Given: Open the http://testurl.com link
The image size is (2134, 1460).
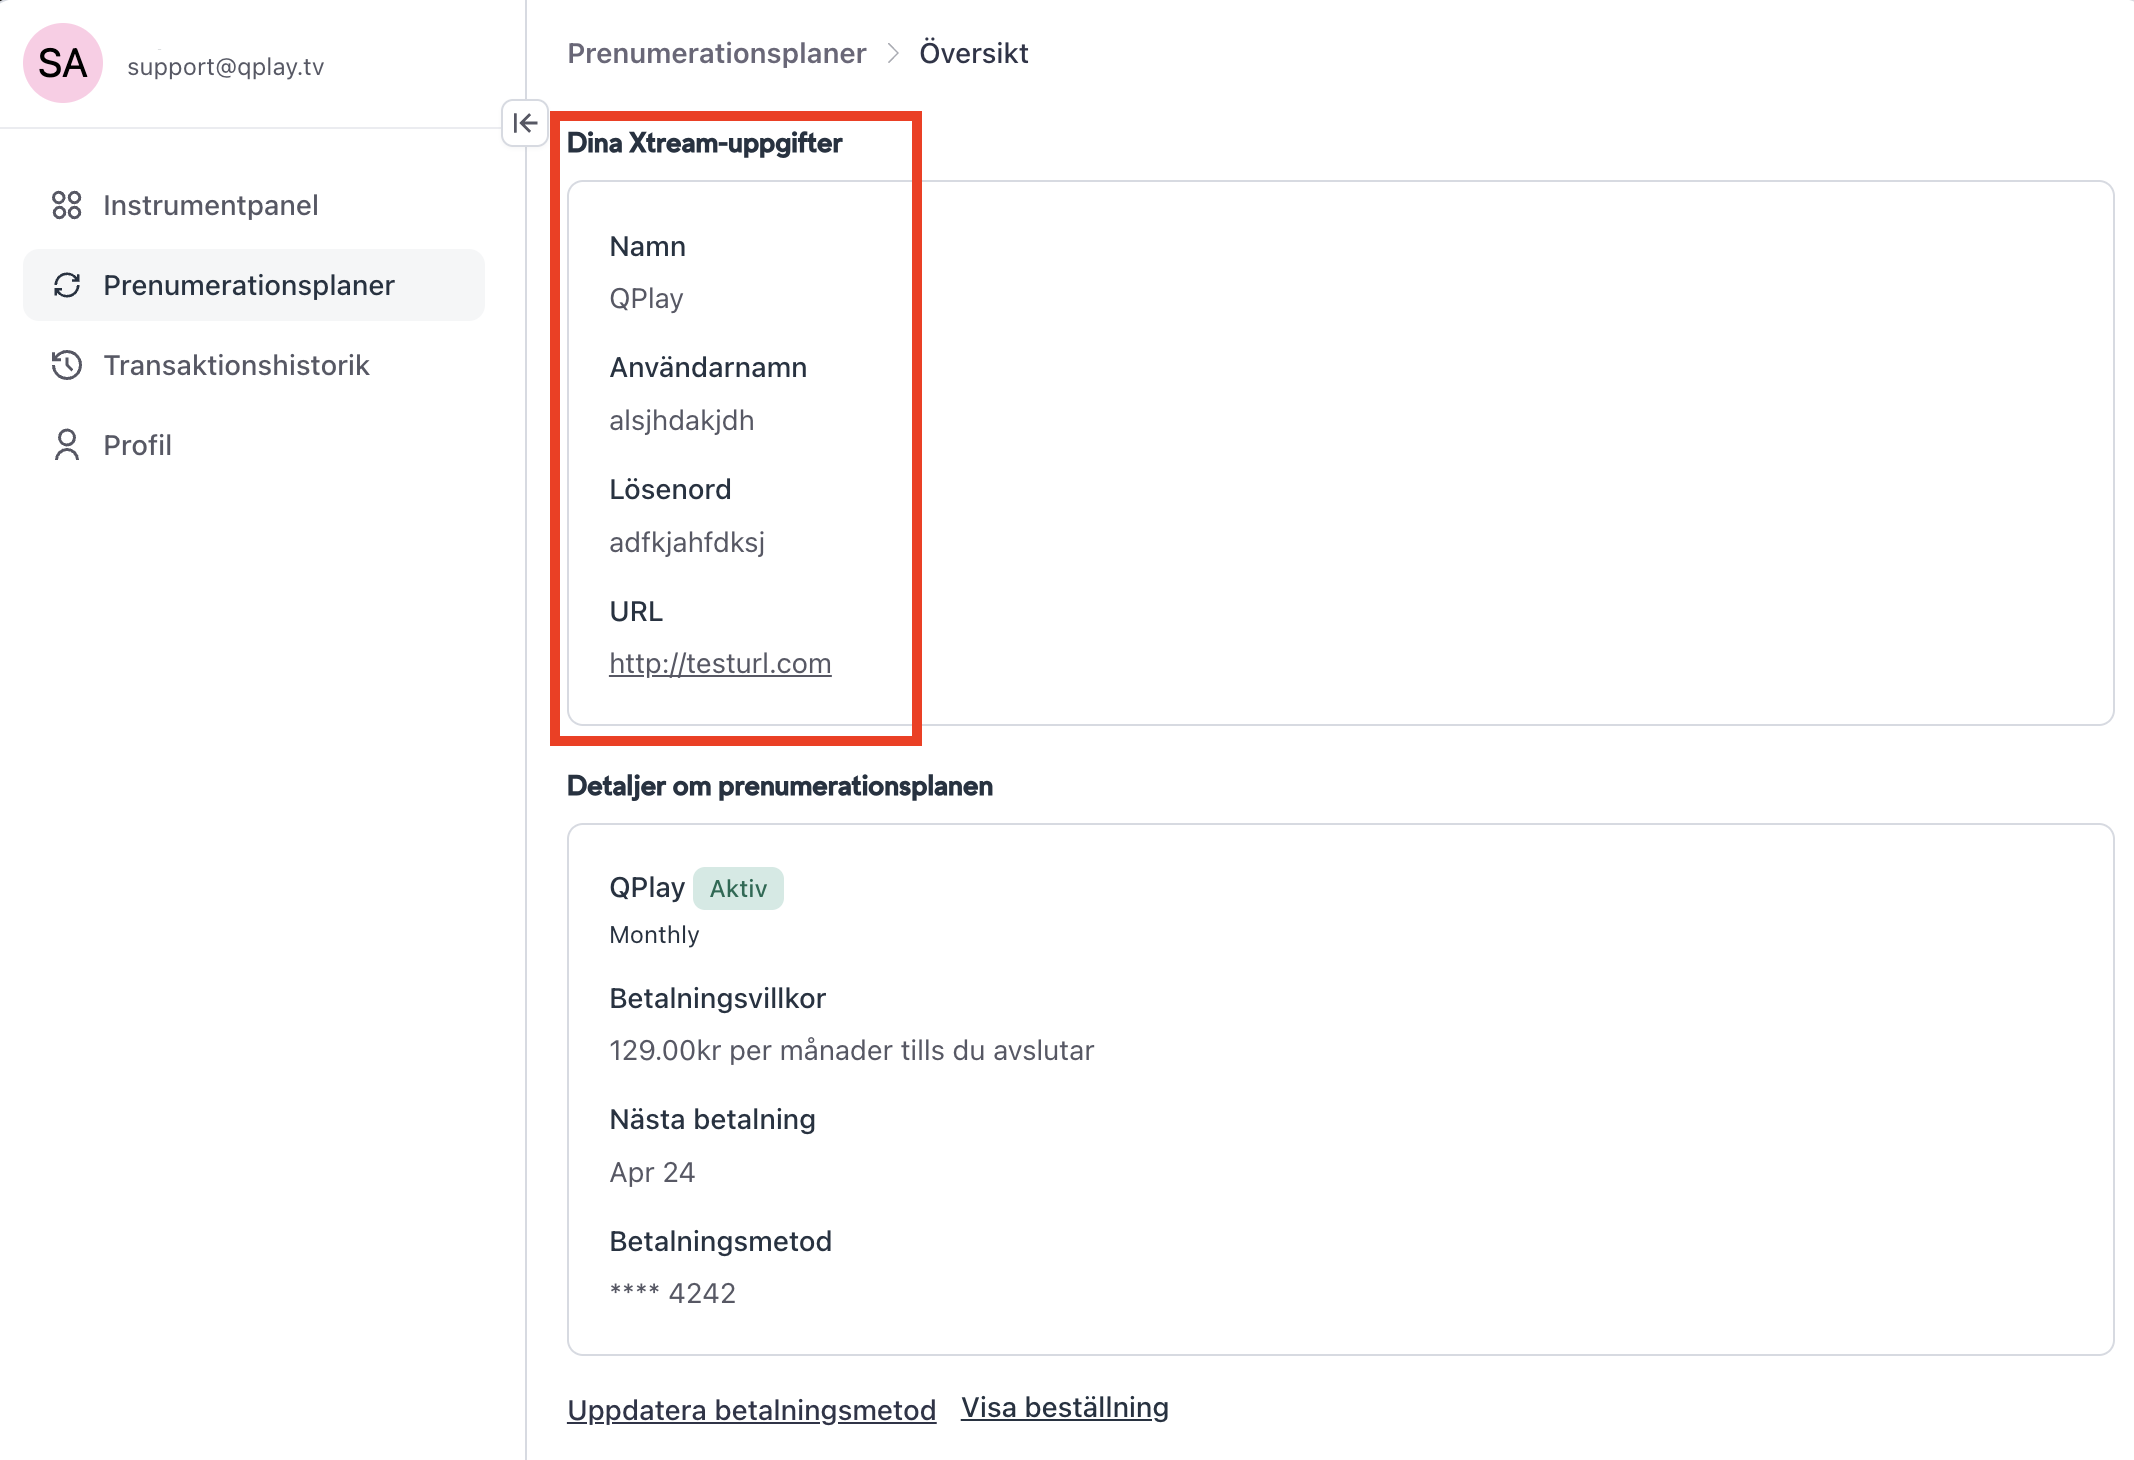Looking at the screenshot, I should [720, 663].
